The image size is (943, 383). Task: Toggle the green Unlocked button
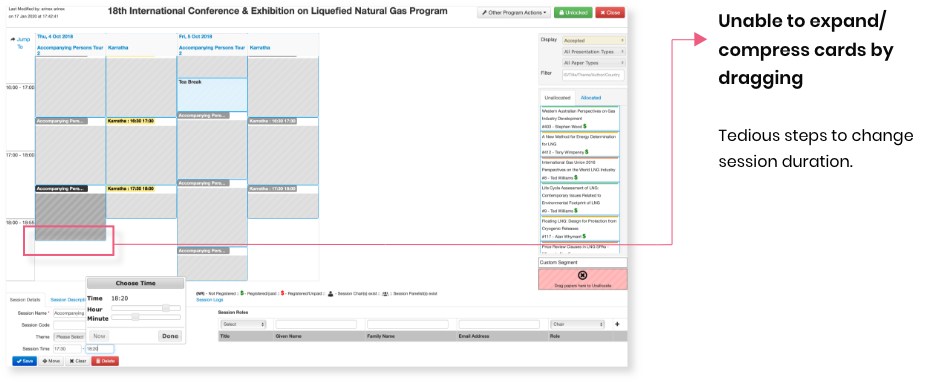coord(573,13)
